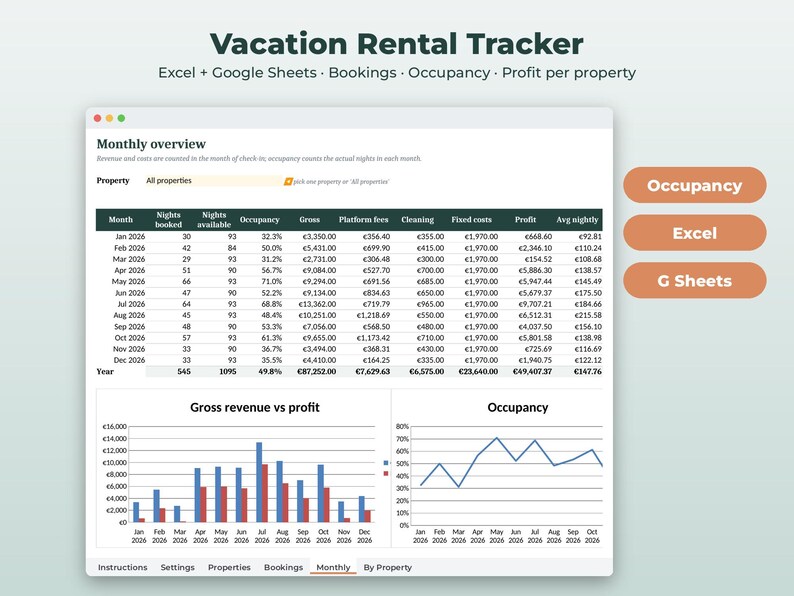
Task: Click the 'Aug 2026' table row label
Action: [x=129, y=315]
